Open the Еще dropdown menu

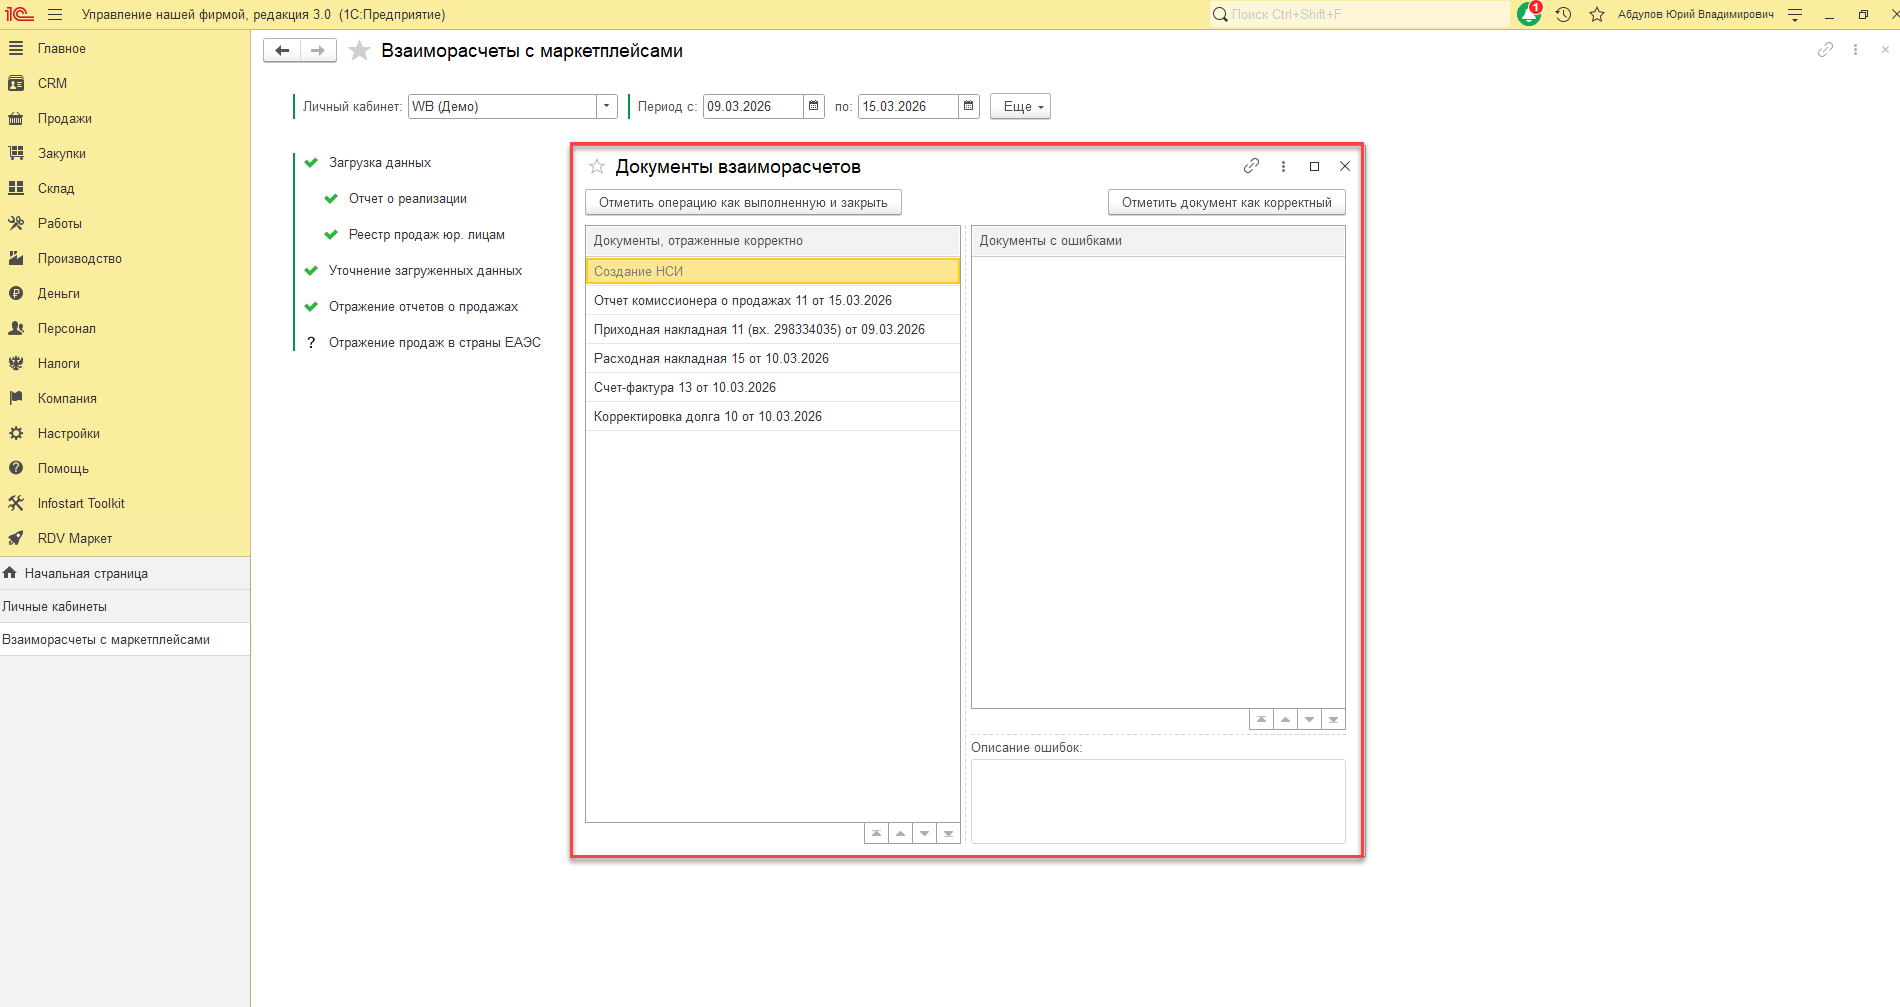point(1020,106)
